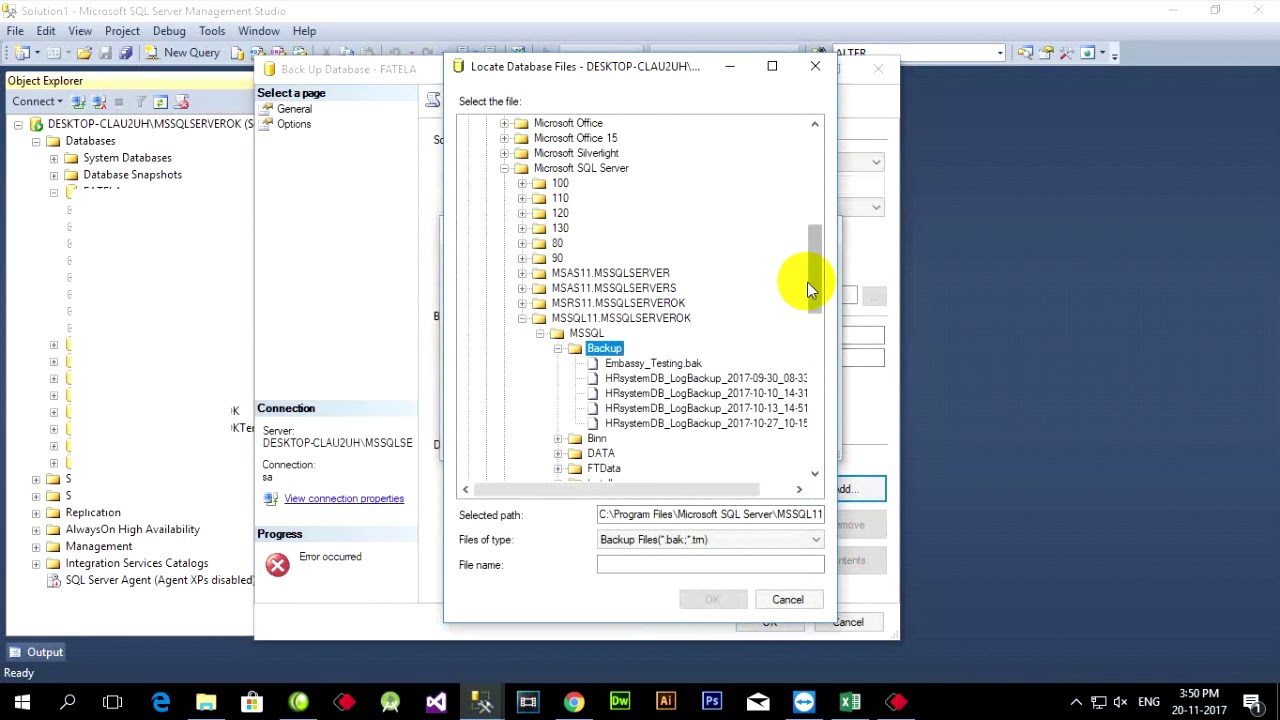Screen dimensions: 1280x720
Task: Open the Files of type dropdown
Action: click(816, 540)
